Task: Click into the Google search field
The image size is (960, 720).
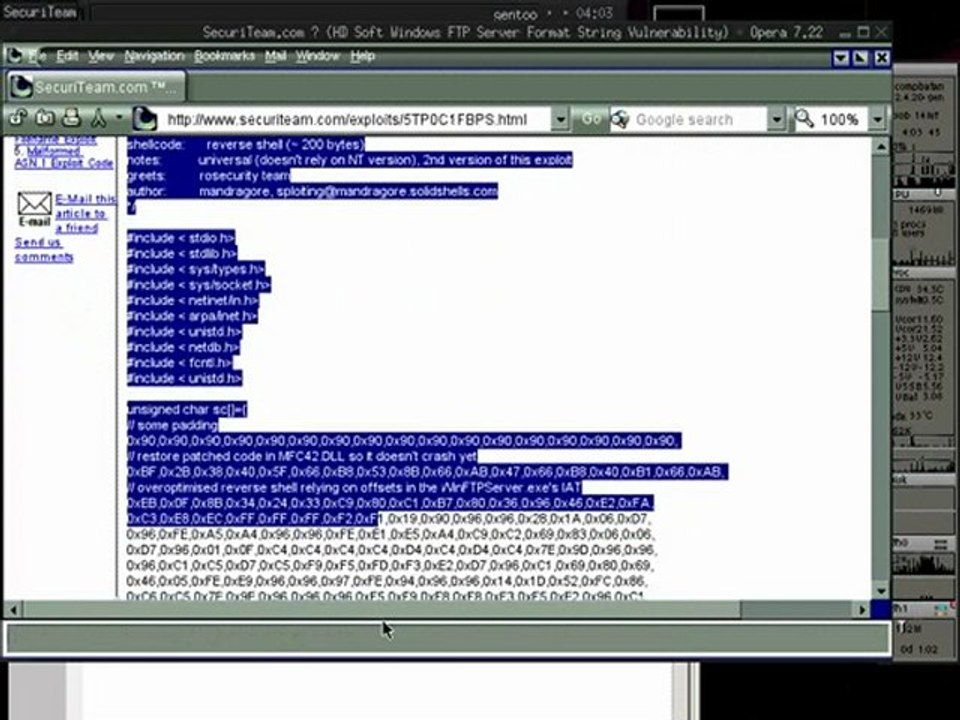Action: [699, 119]
